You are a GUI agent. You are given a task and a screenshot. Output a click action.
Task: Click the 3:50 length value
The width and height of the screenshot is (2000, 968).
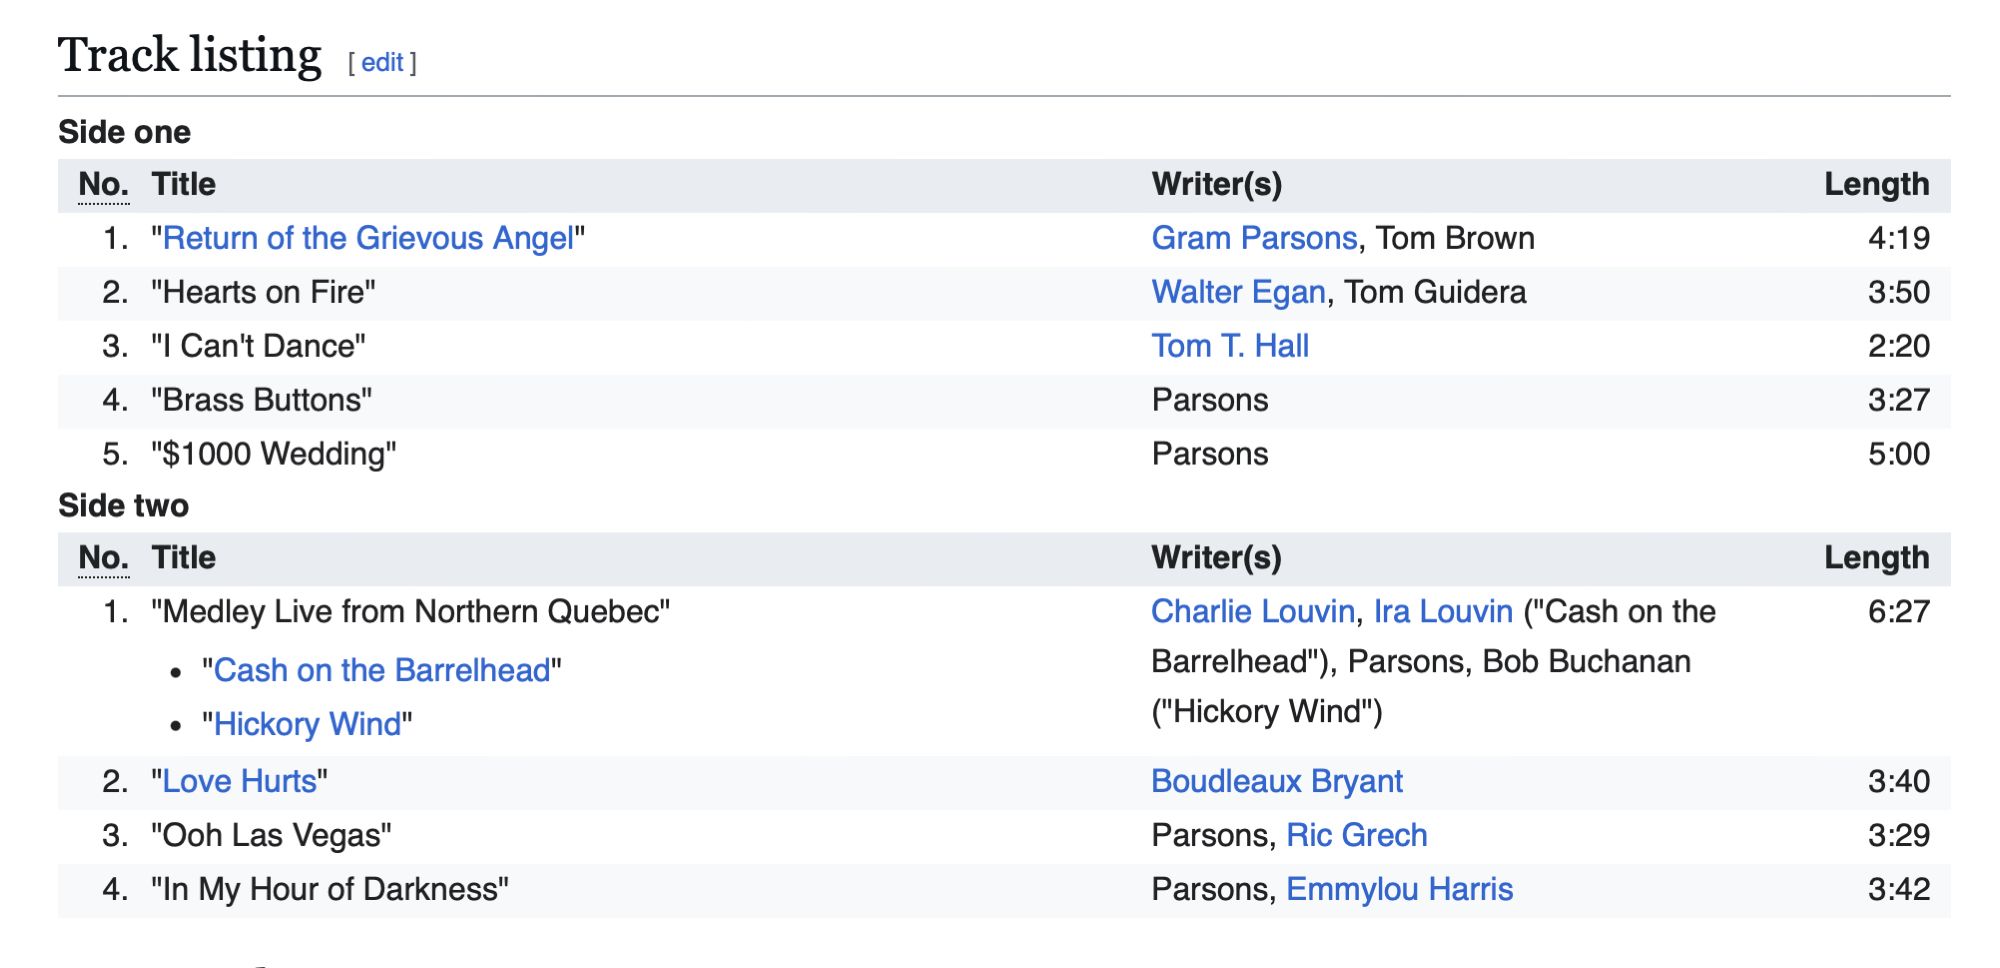tap(1898, 292)
